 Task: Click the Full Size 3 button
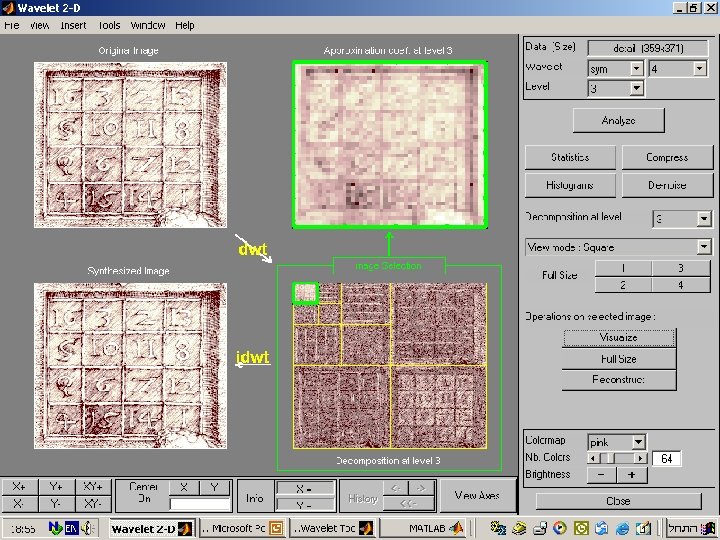click(x=681, y=268)
